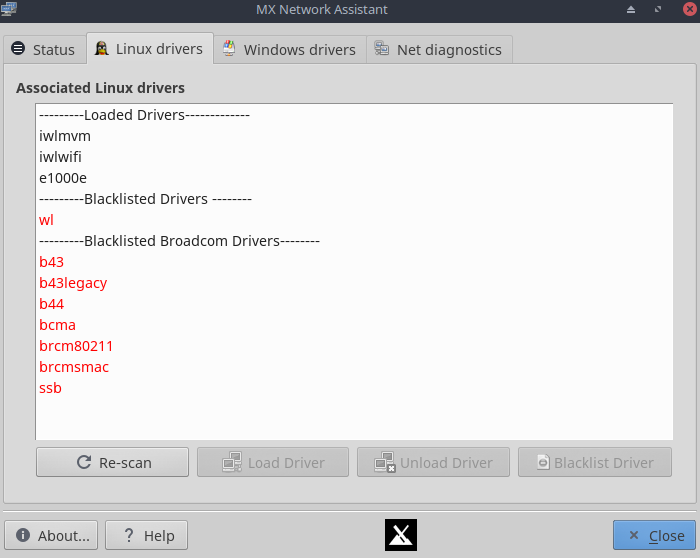
Task: Click the question mark icon on Help
Action: coord(129,535)
